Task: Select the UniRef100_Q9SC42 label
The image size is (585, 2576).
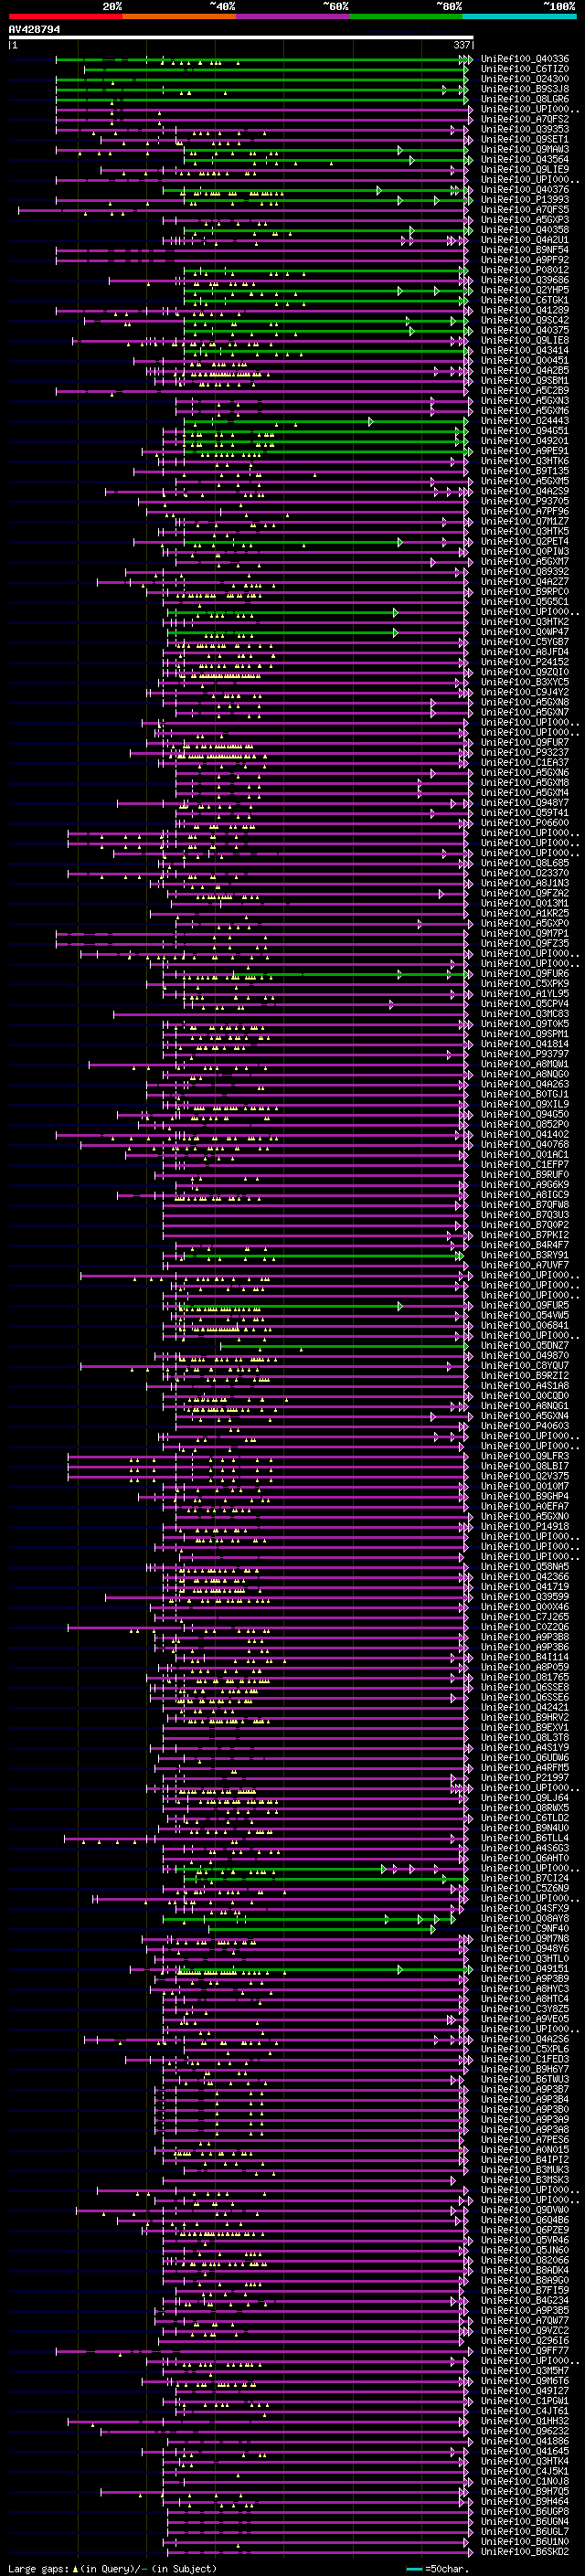Action: pyautogui.click(x=525, y=320)
